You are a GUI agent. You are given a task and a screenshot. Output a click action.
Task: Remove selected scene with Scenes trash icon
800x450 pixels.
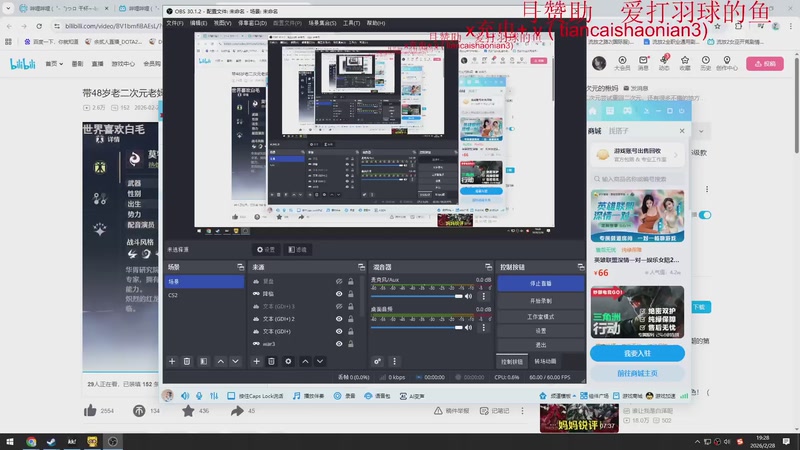(x=187, y=361)
